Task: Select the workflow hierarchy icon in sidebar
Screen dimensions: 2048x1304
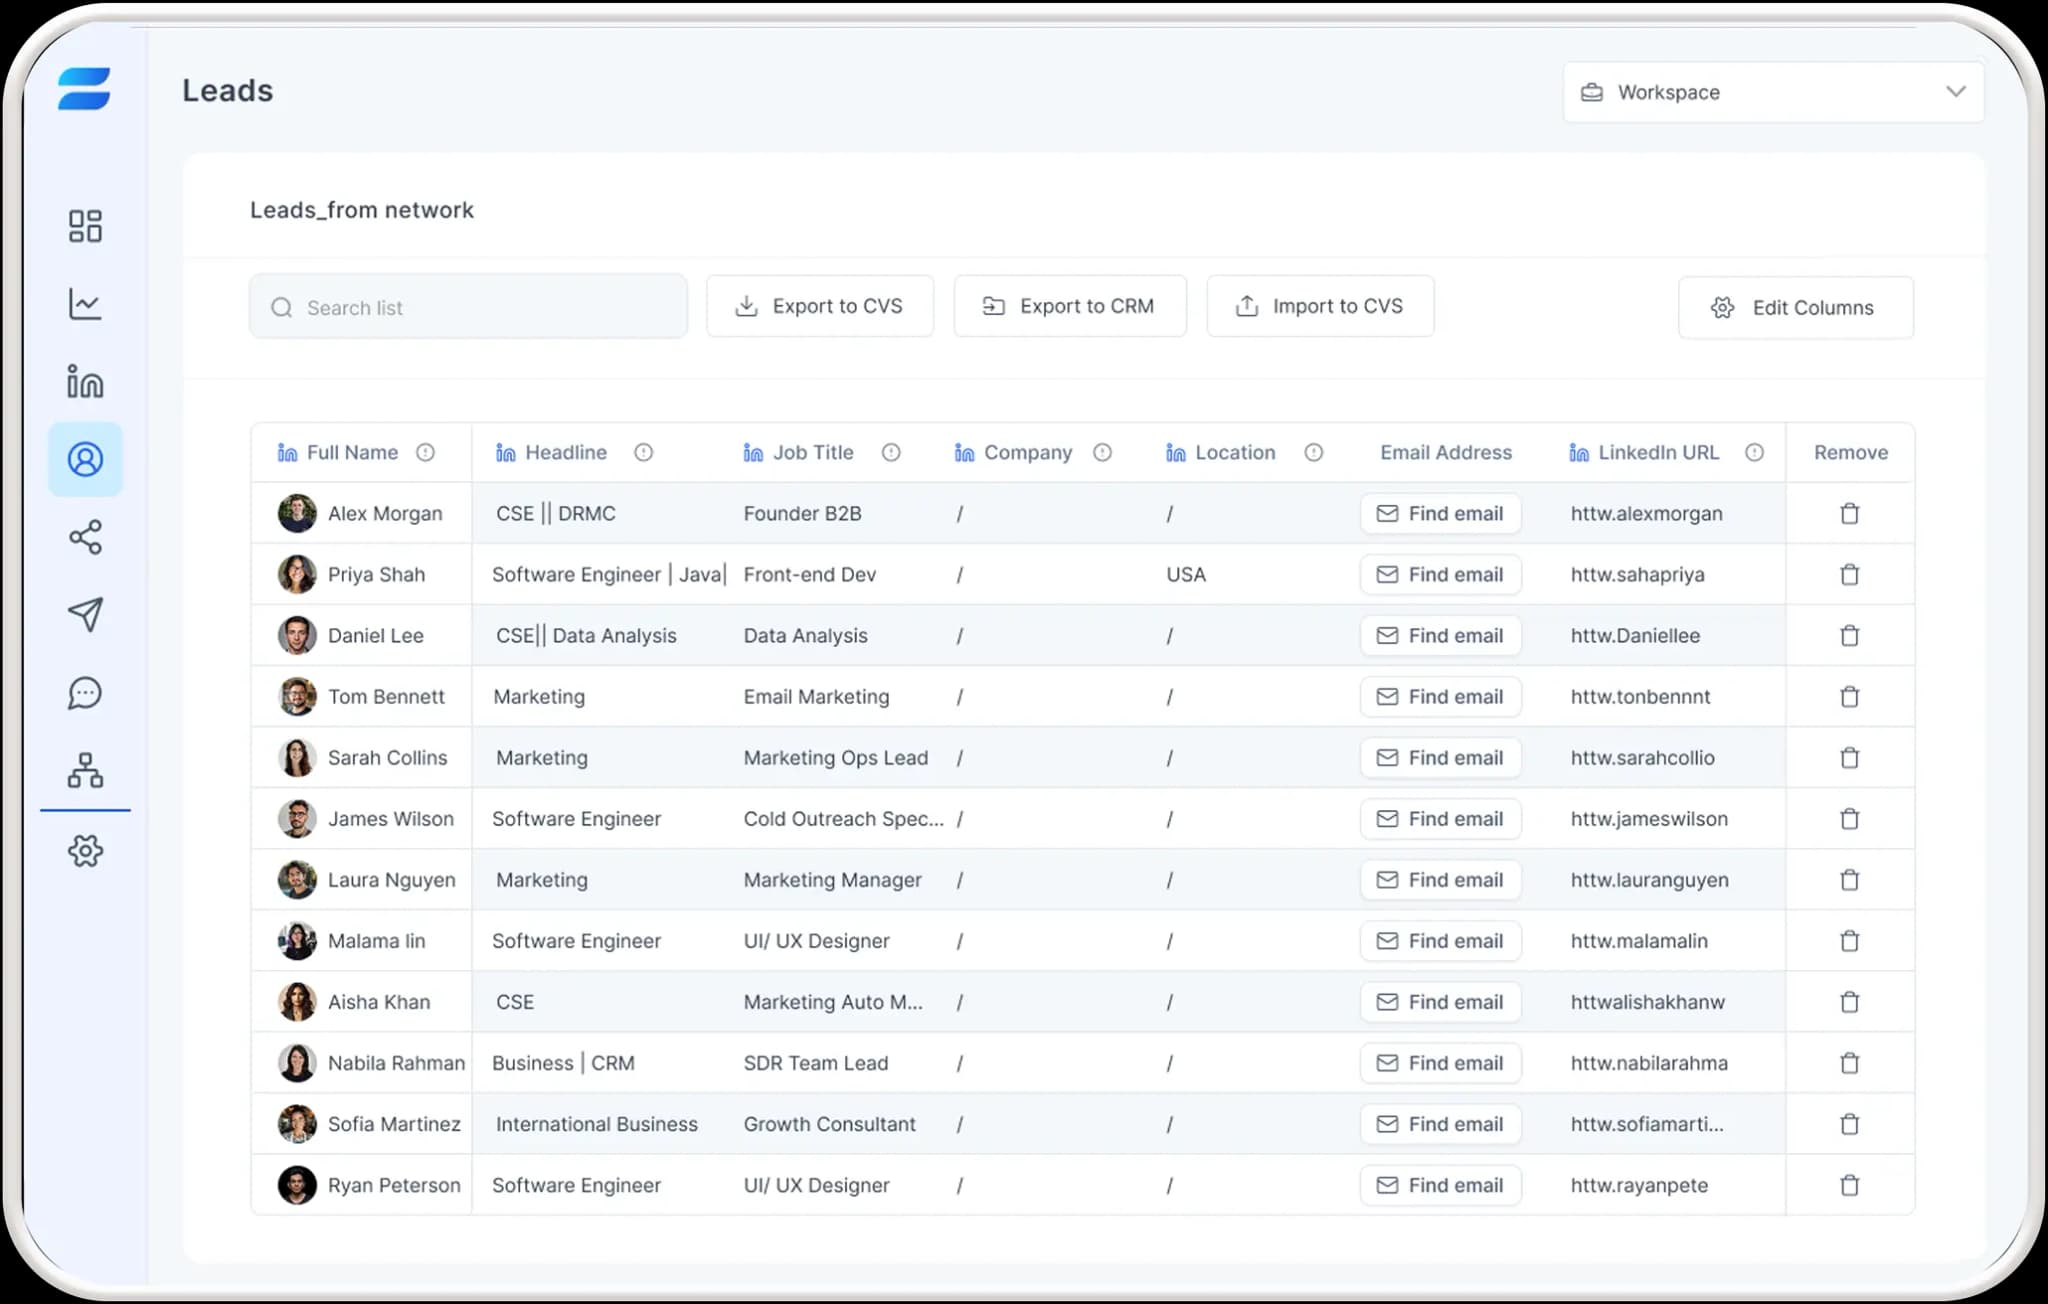Action: (x=86, y=771)
